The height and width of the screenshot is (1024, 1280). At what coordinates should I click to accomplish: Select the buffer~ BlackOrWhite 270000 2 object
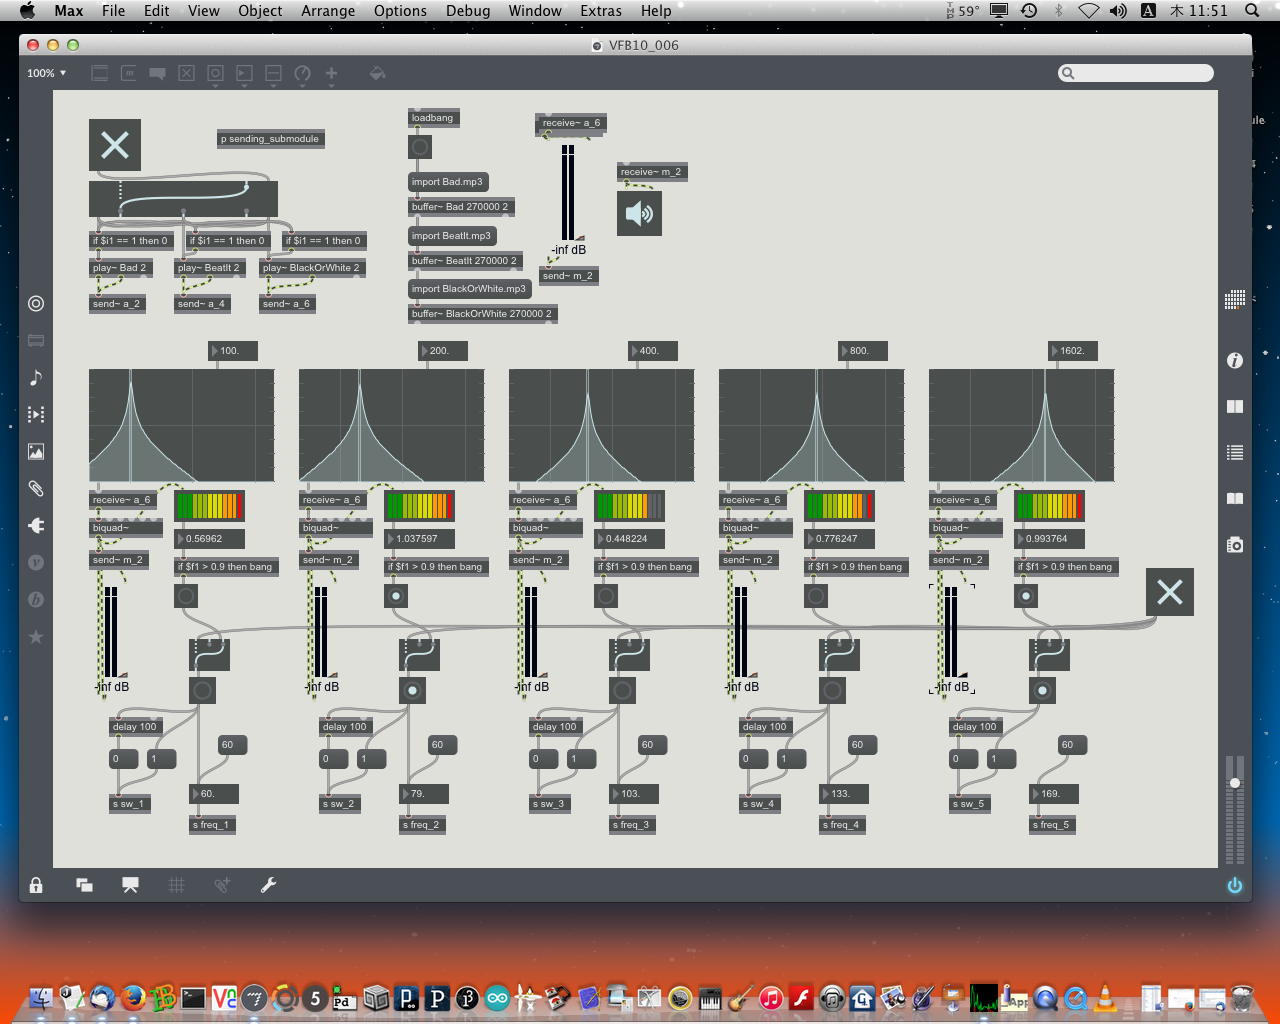[x=482, y=314]
